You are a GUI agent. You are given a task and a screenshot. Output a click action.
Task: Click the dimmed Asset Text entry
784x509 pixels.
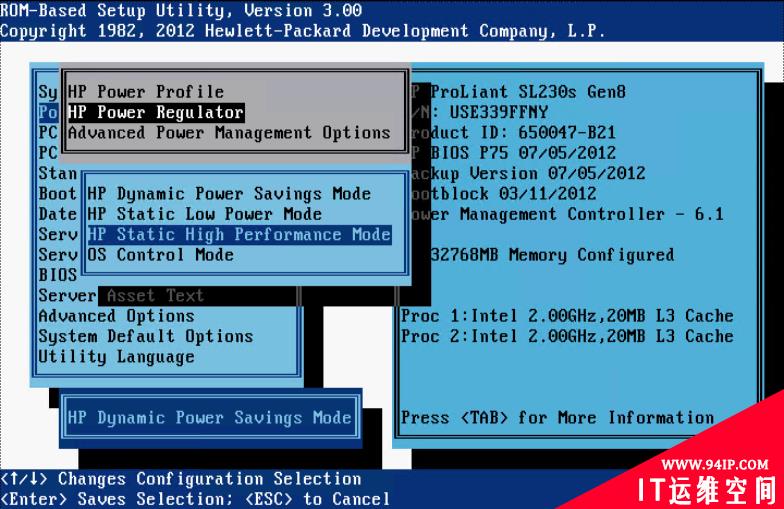pos(156,296)
